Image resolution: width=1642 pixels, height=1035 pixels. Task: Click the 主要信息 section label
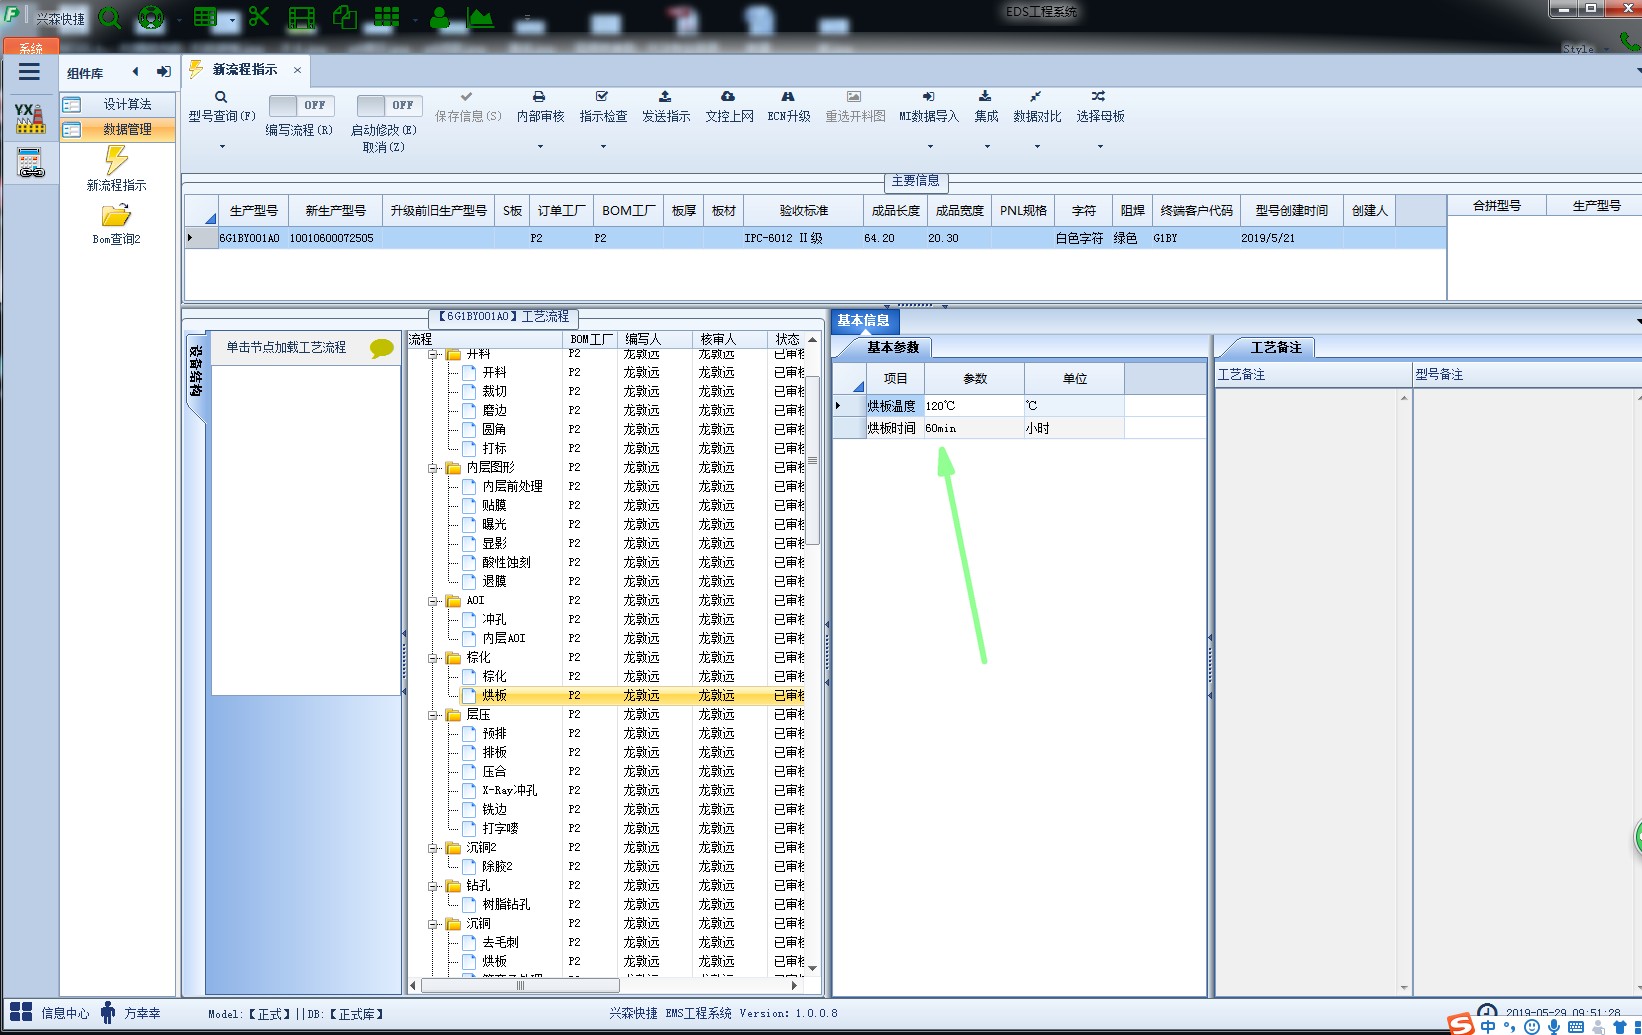click(x=916, y=181)
